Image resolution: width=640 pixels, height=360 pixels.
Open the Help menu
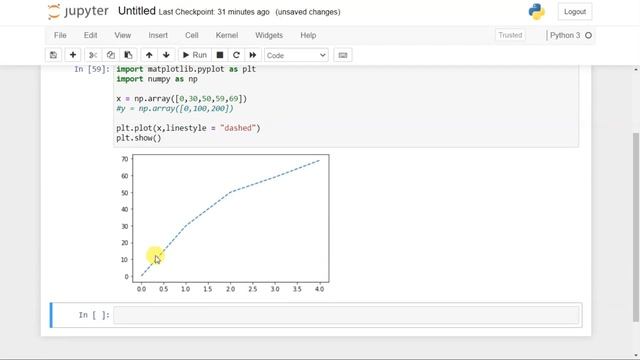click(x=308, y=36)
